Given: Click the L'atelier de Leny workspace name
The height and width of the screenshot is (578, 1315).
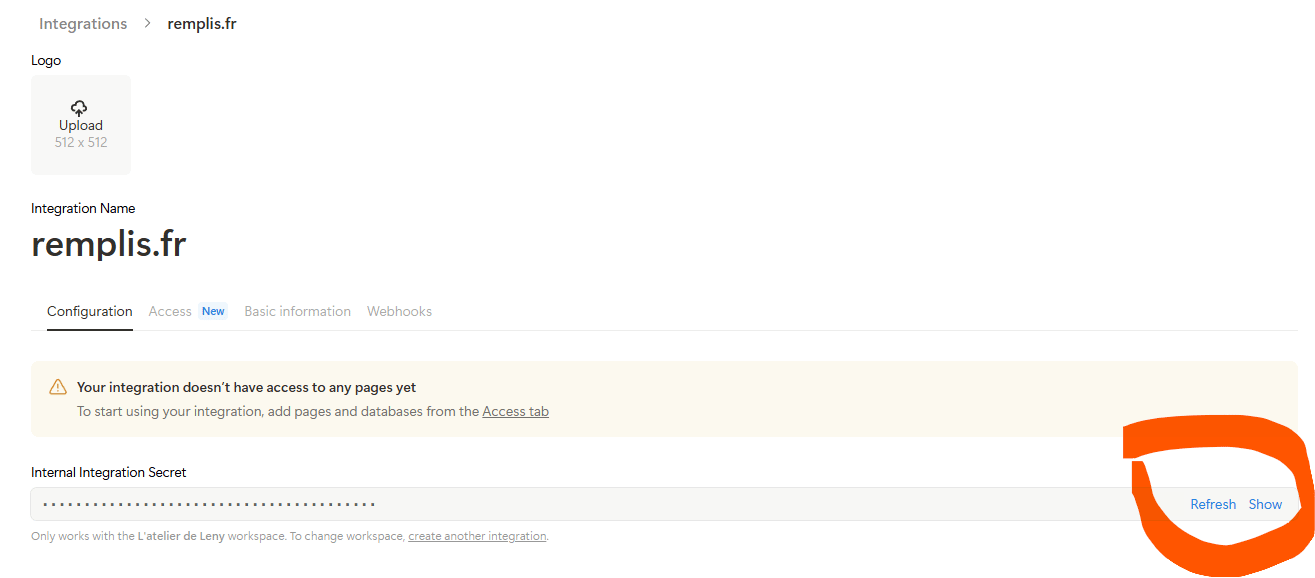Looking at the screenshot, I should click(180, 536).
